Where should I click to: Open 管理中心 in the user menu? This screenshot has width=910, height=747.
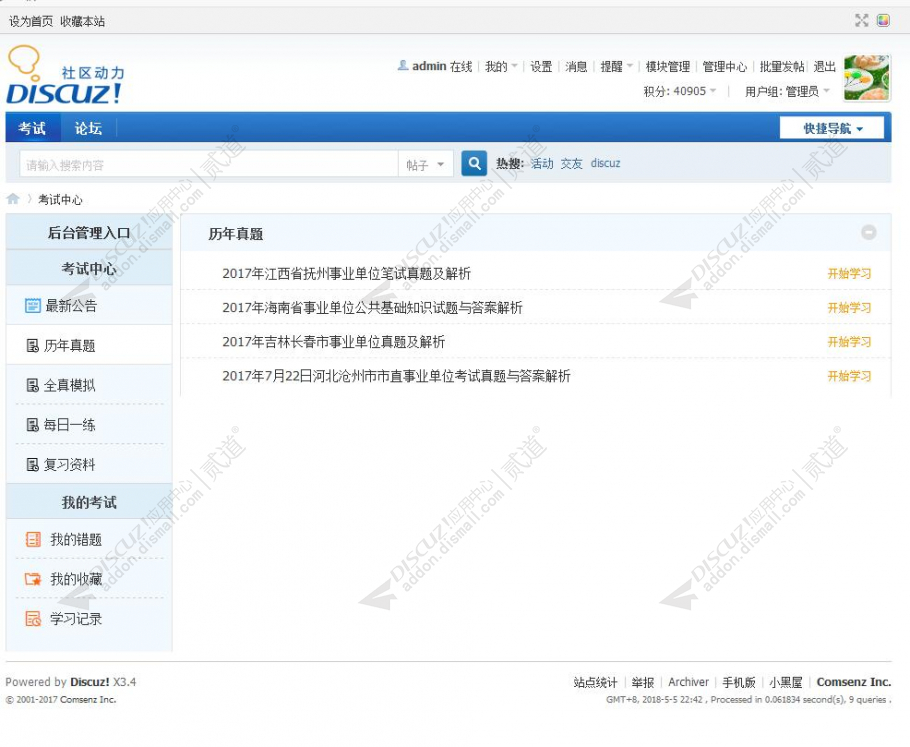[x=724, y=67]
